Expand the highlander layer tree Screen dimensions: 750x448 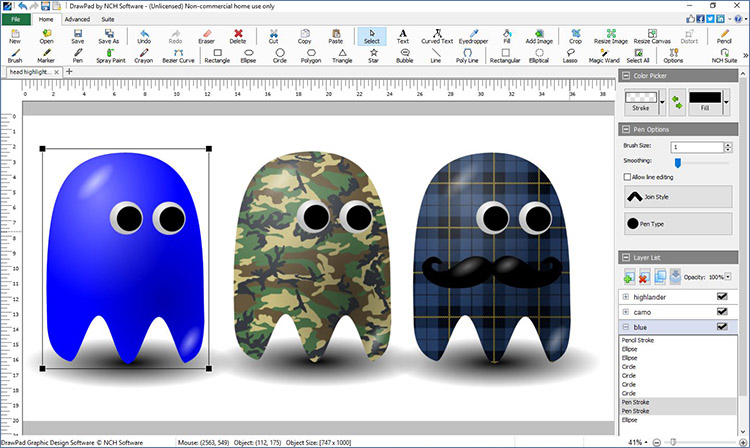click(x=626, y=297)
